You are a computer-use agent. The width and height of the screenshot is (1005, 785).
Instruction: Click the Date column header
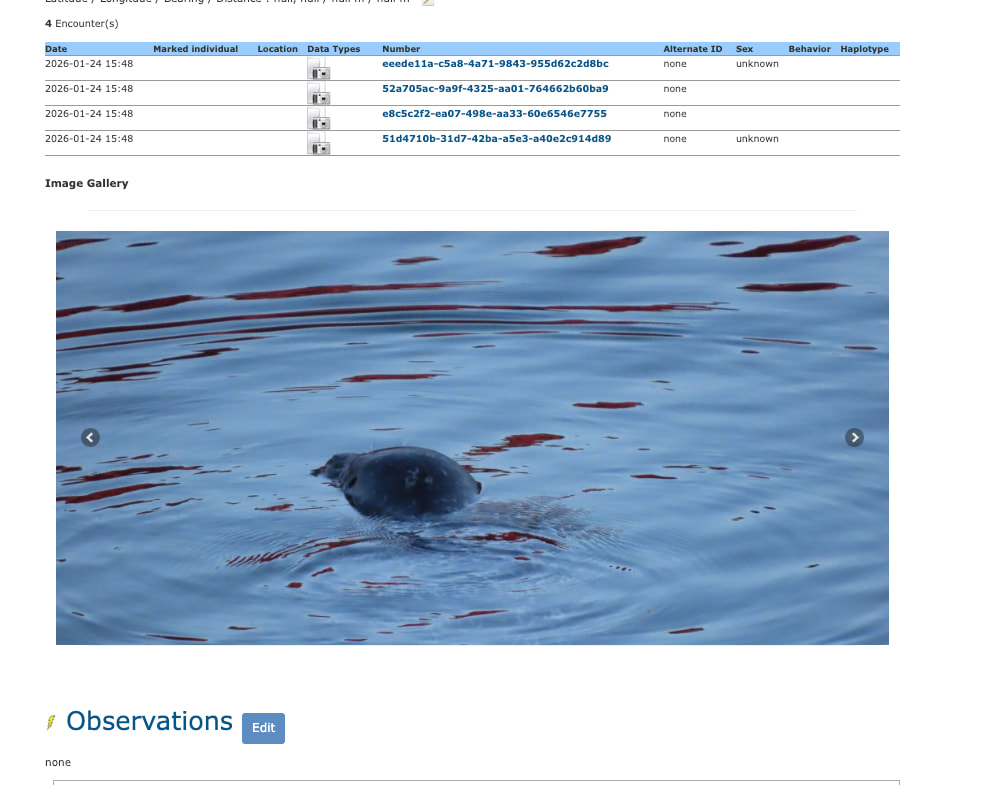click(x=56, y=49)
